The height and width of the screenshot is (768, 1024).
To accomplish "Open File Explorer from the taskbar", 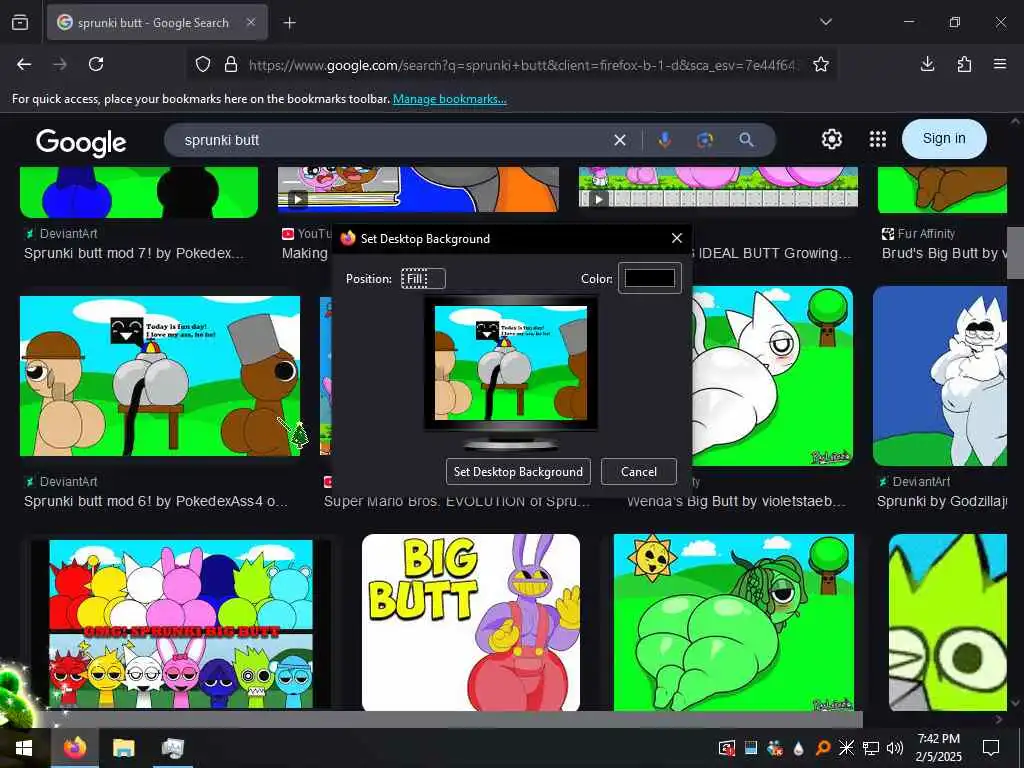I will click(x=123, y=748).
